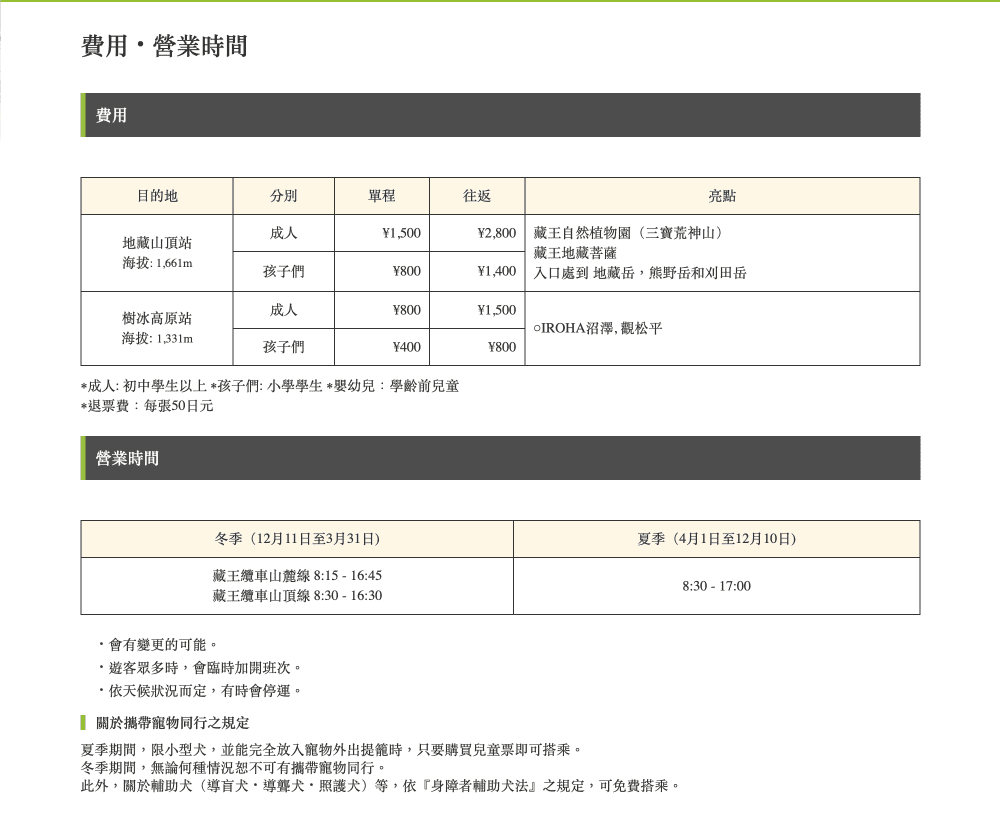Select the 樹冰高原站 destination cell
1000x833 pixels.
point(157,328)
